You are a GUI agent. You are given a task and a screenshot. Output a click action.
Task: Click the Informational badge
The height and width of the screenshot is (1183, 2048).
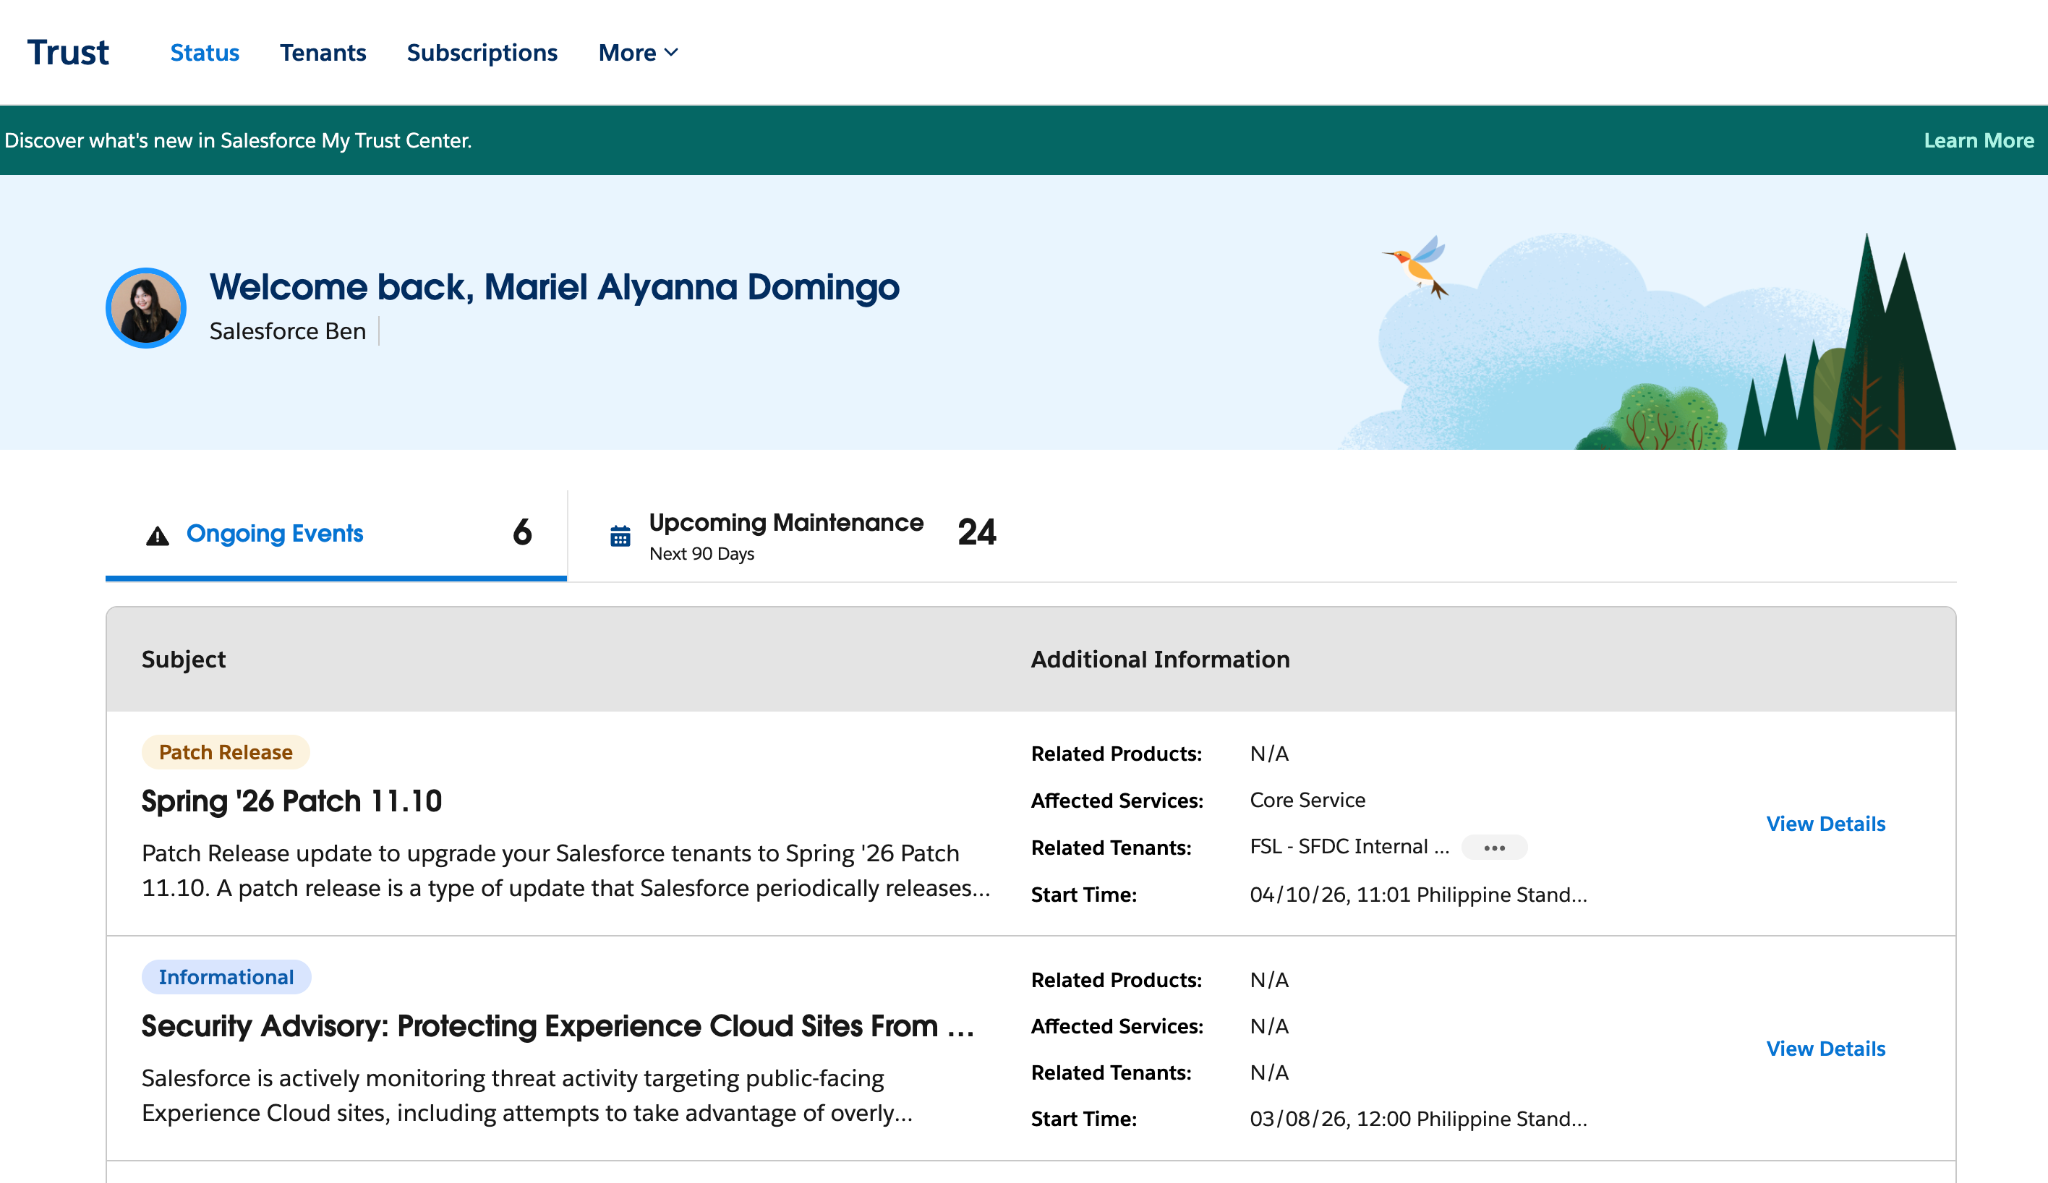[x=226, y=977]
